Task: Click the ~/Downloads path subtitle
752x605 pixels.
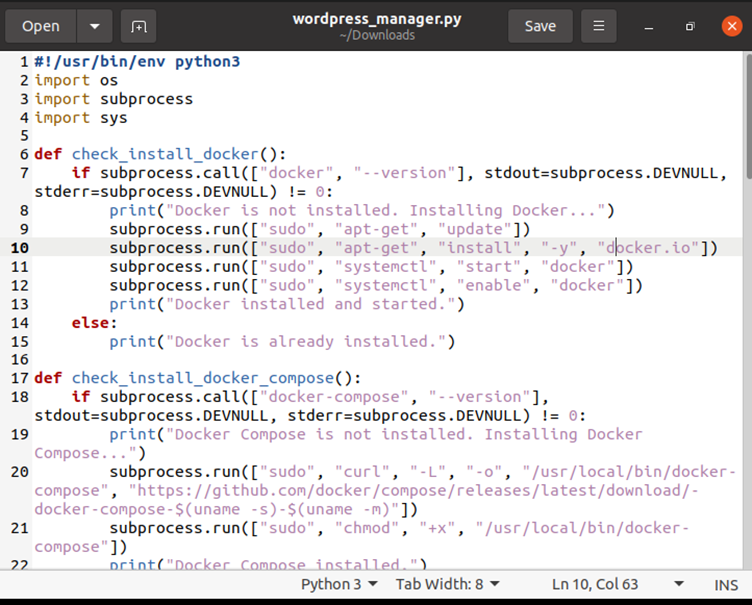Action: (x=377, y=36)
